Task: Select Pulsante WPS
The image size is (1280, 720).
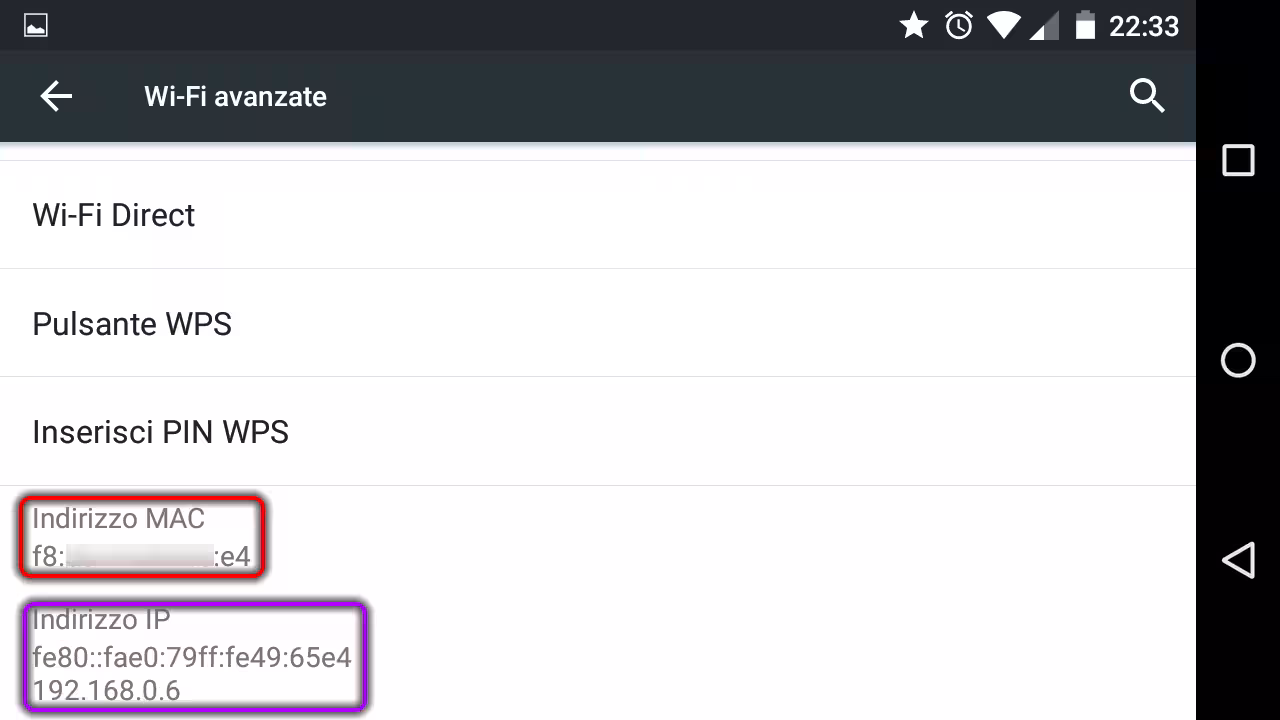Action: click(131, 323)
